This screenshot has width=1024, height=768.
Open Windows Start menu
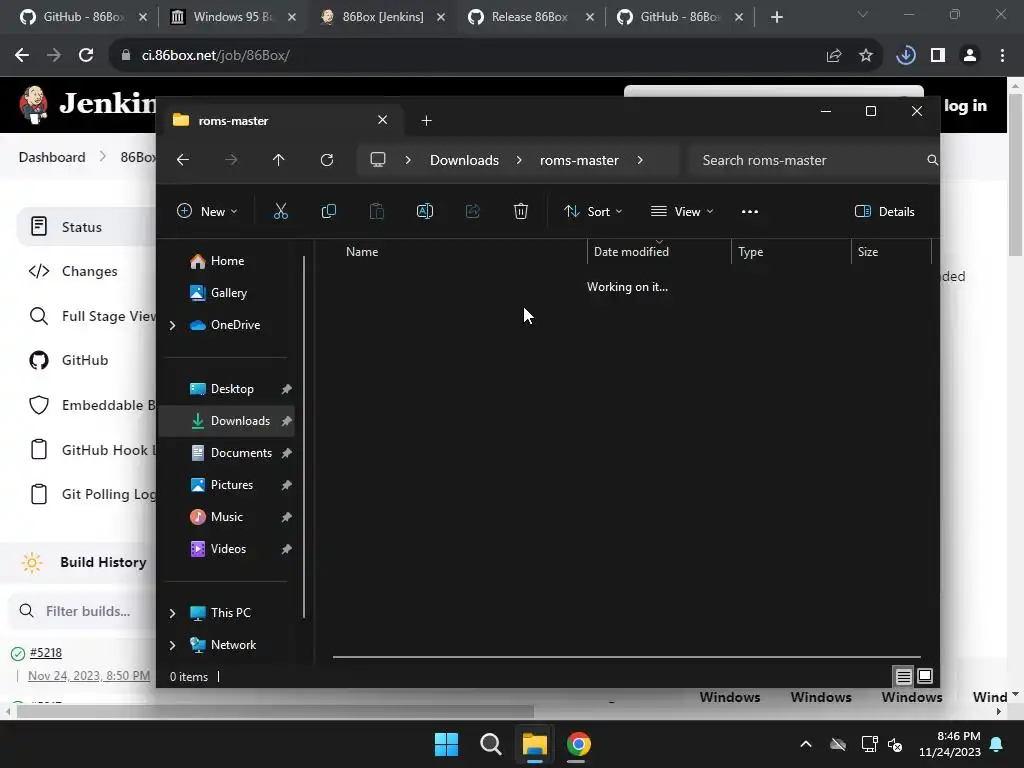447,744
